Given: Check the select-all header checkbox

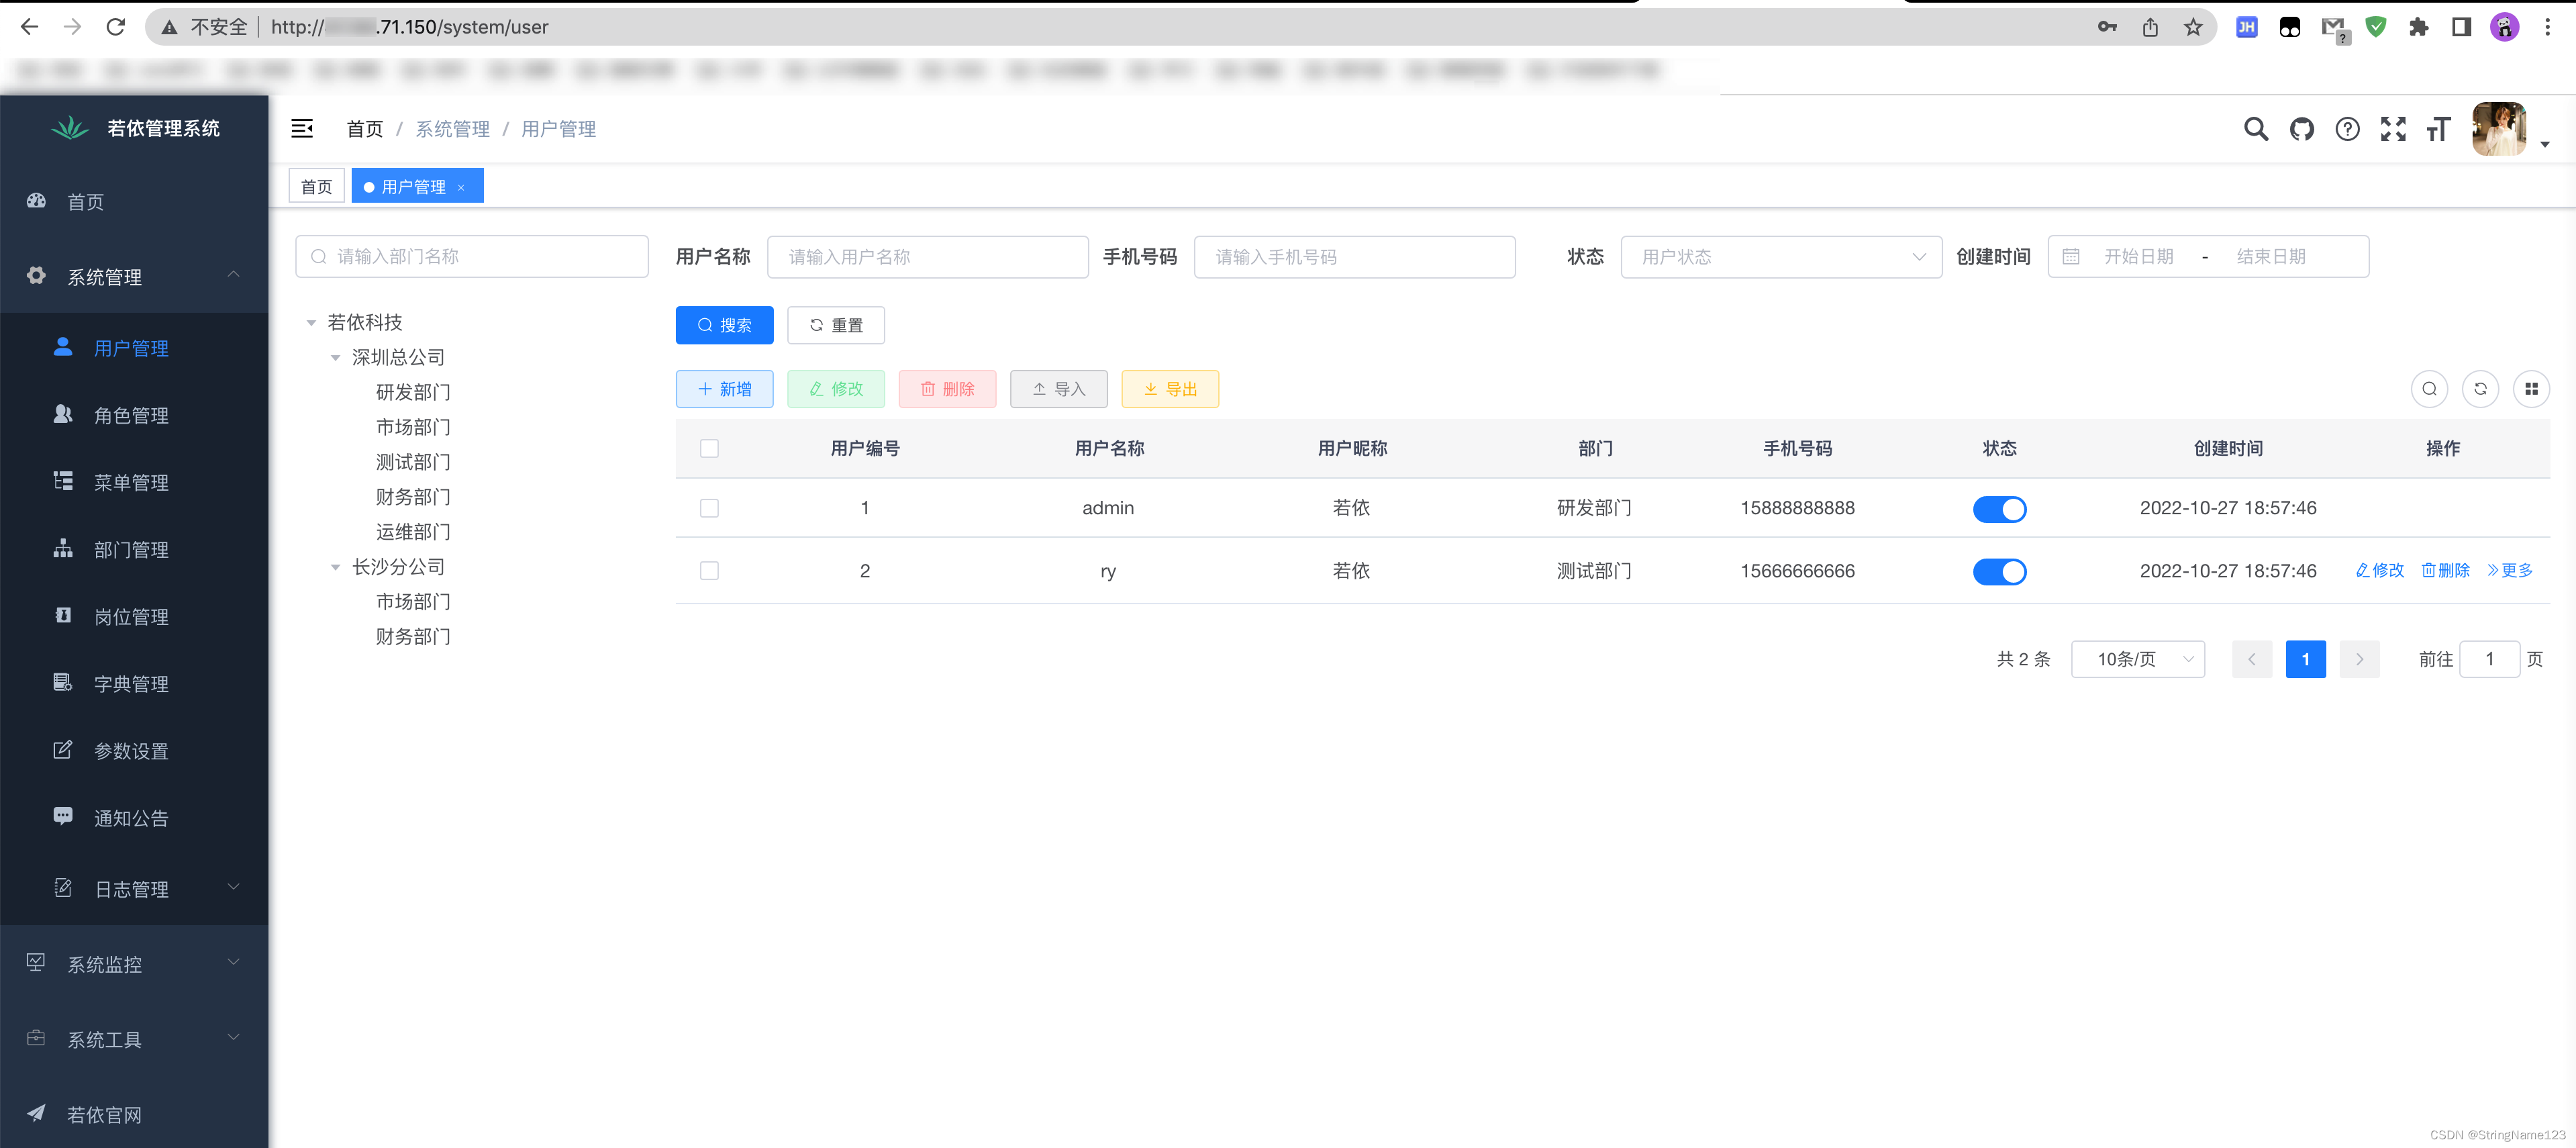Looking at the screenshot, I should 709,449.
